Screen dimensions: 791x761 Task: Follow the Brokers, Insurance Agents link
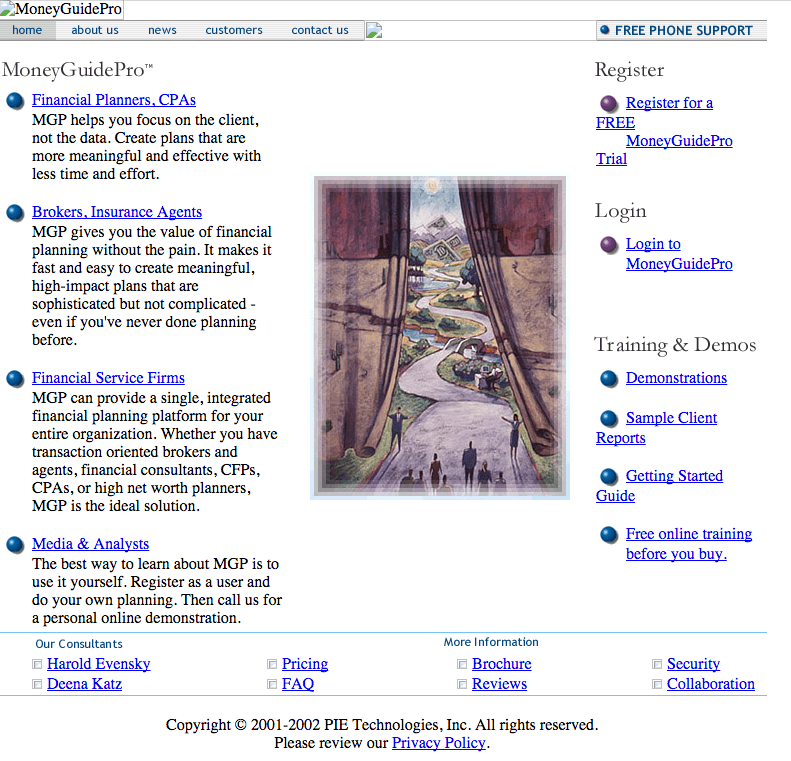tap(117, 212)
